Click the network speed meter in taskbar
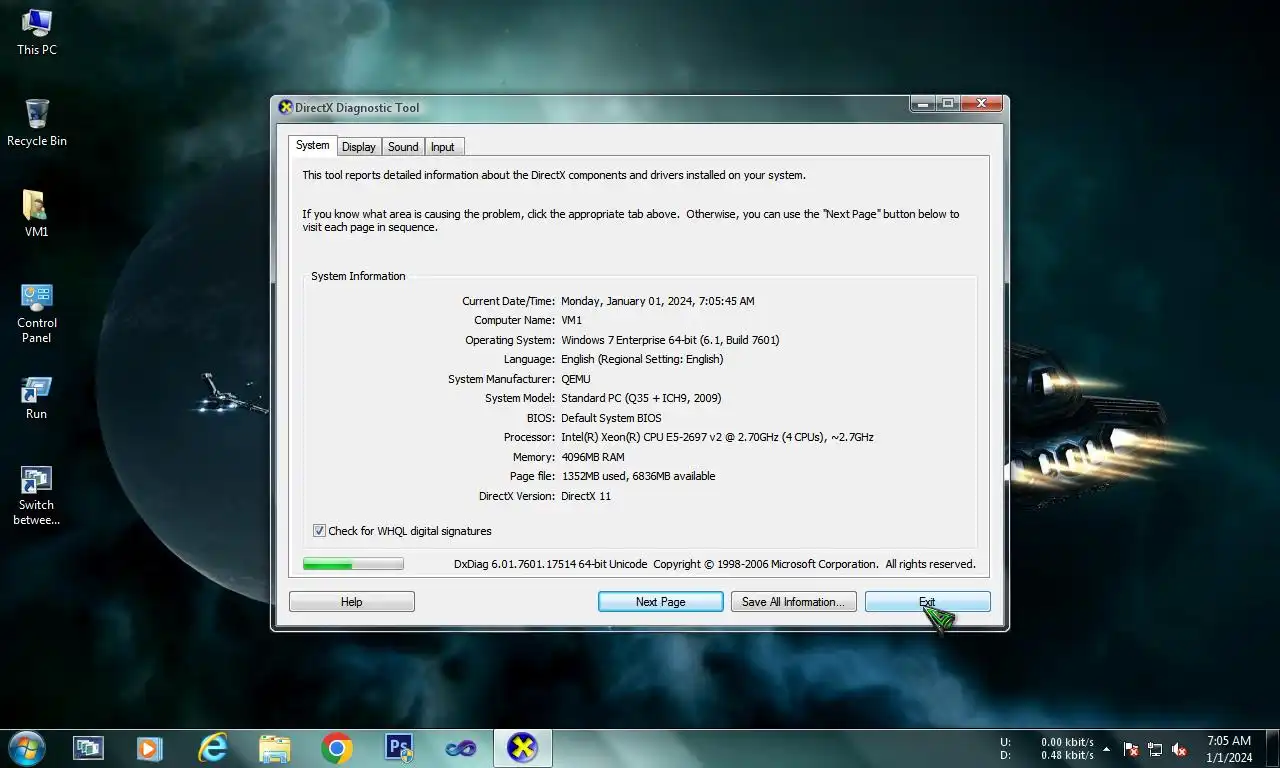Screen dimensions: 1280x768 [1047, 749]
